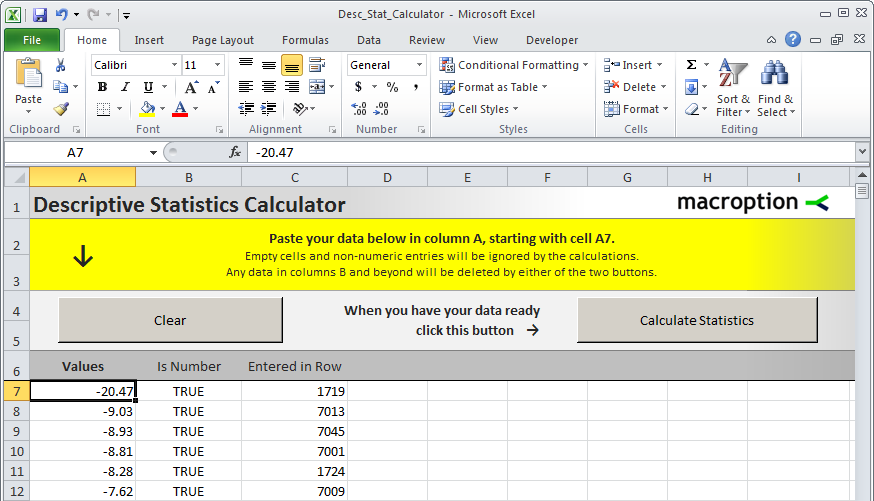Click the AutoSum sigma icon

tap(691, 65)
